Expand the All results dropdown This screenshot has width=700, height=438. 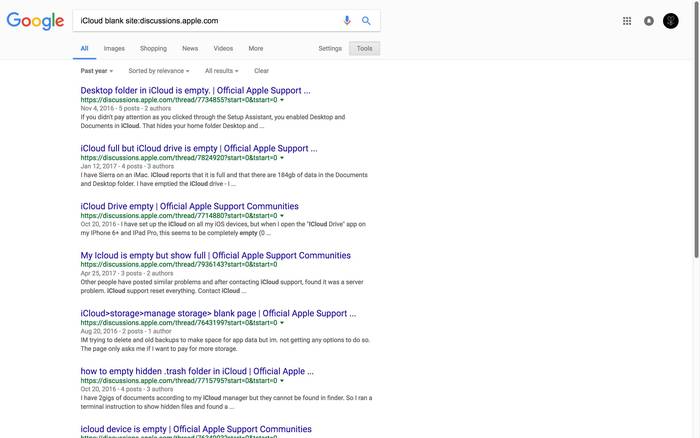pyautogui.click(x=221, y=71)
